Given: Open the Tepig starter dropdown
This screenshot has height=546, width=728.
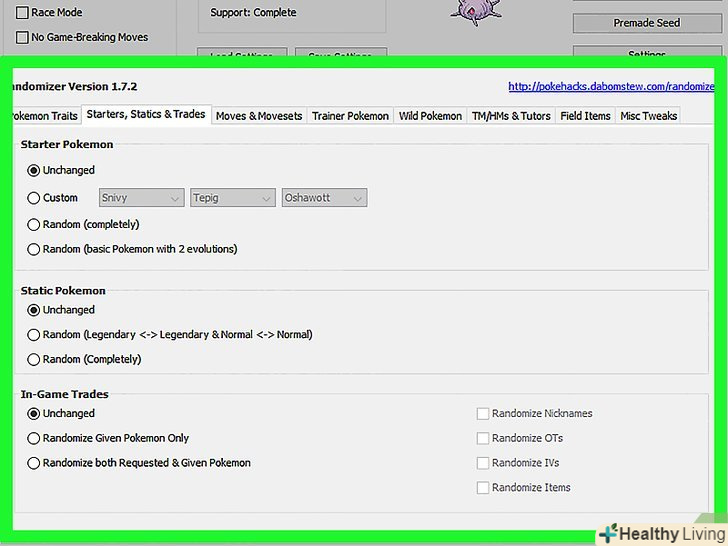Looking at the screenshot, I should [233, 198].
